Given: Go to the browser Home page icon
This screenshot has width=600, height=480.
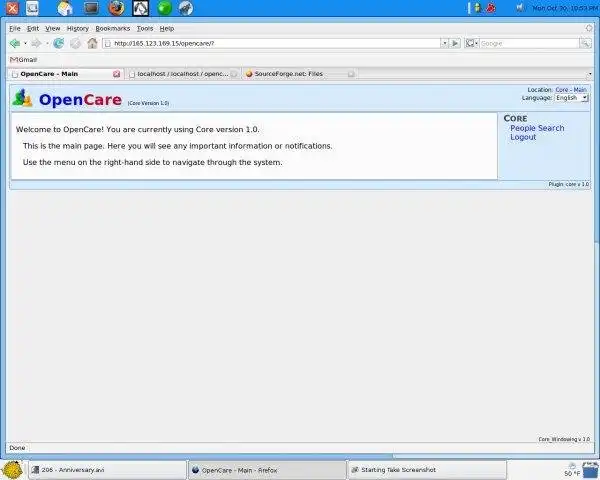Looking at the screenshot, I should tap(92, 43).
